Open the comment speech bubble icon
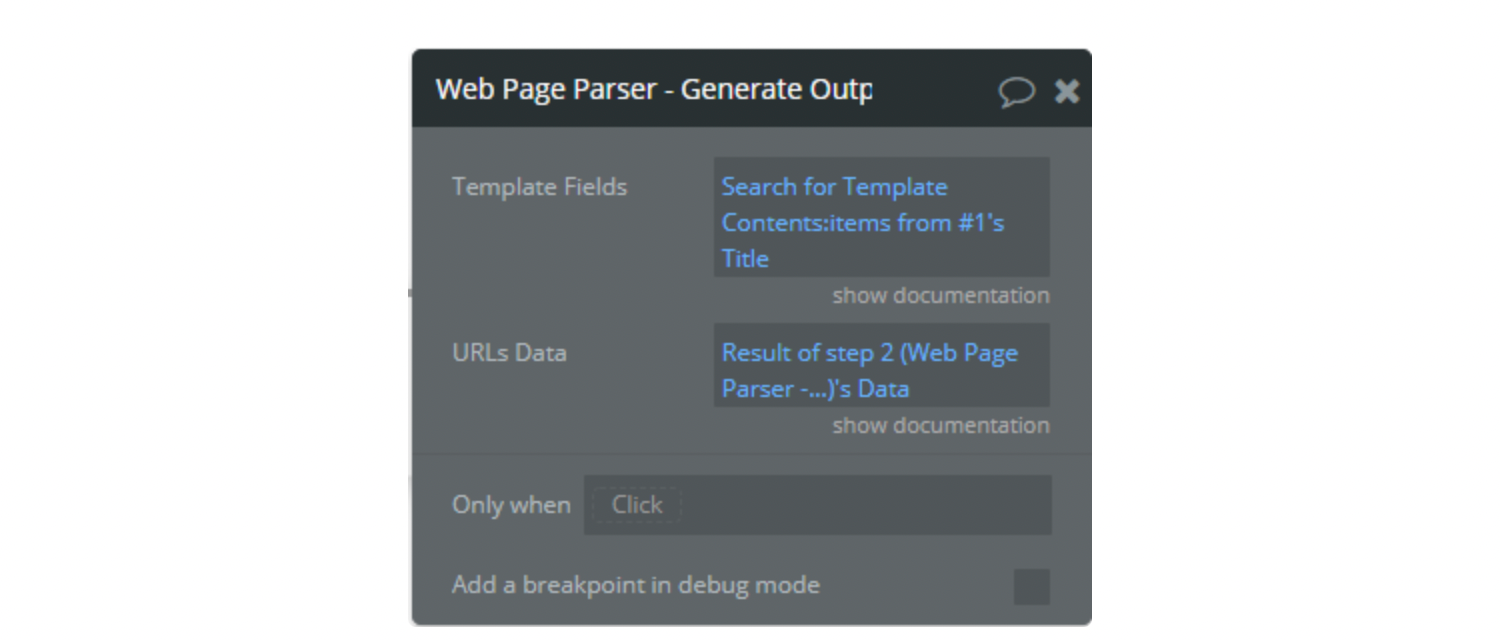This screenshot has width=1500, height=640. [1016, 92]
